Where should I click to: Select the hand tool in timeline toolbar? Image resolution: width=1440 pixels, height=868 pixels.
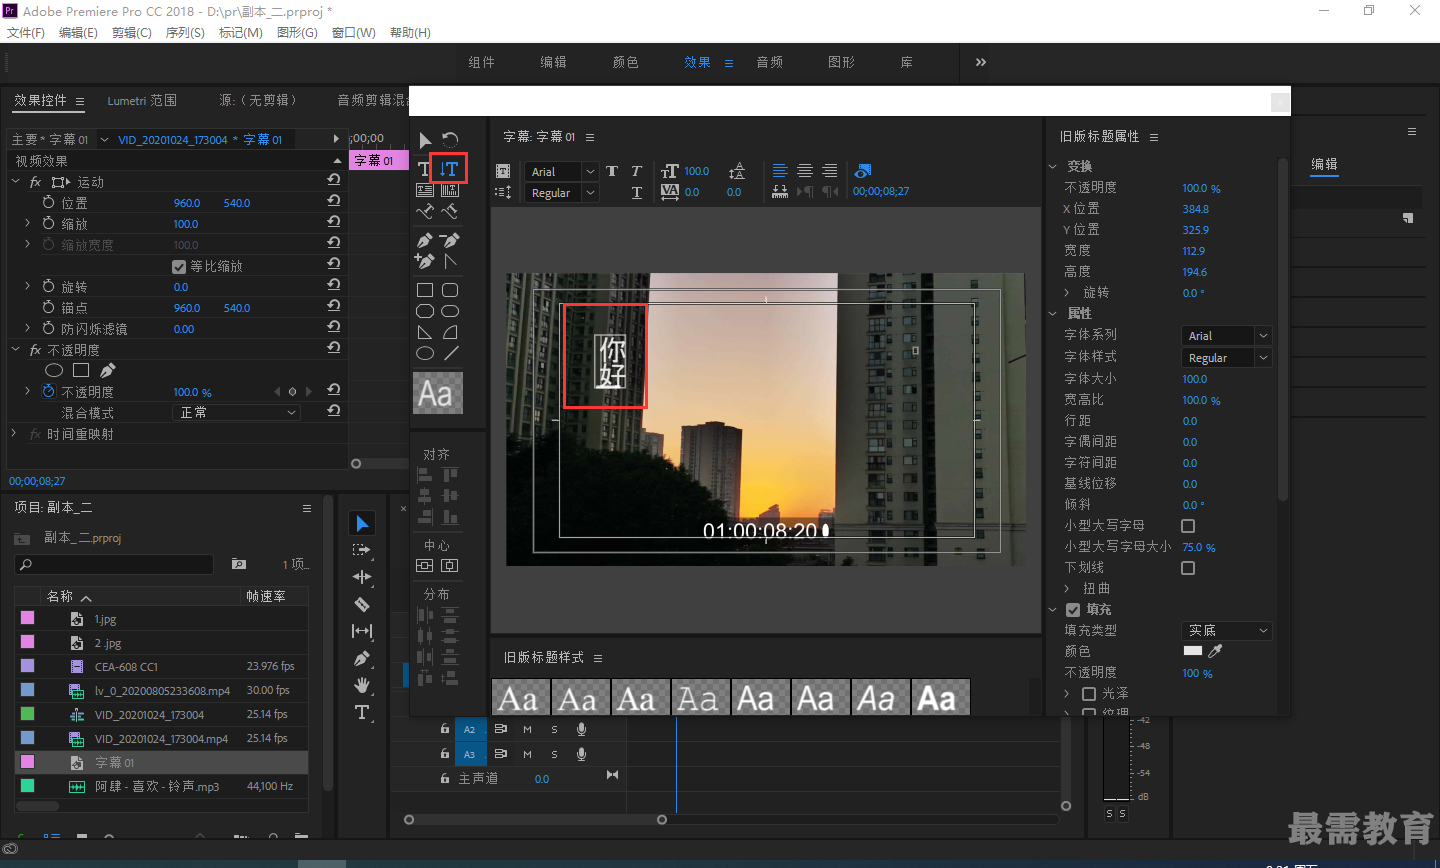(x=362, y=685)
